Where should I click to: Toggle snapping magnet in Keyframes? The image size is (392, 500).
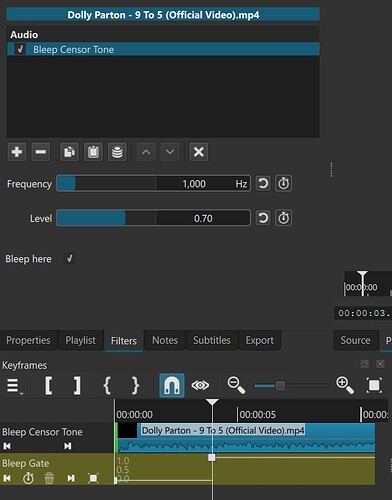172,385
